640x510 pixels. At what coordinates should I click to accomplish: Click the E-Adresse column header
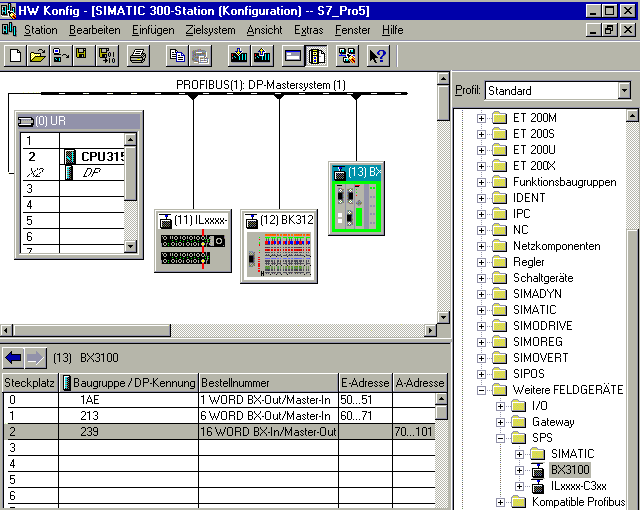[x=365, y=383]
